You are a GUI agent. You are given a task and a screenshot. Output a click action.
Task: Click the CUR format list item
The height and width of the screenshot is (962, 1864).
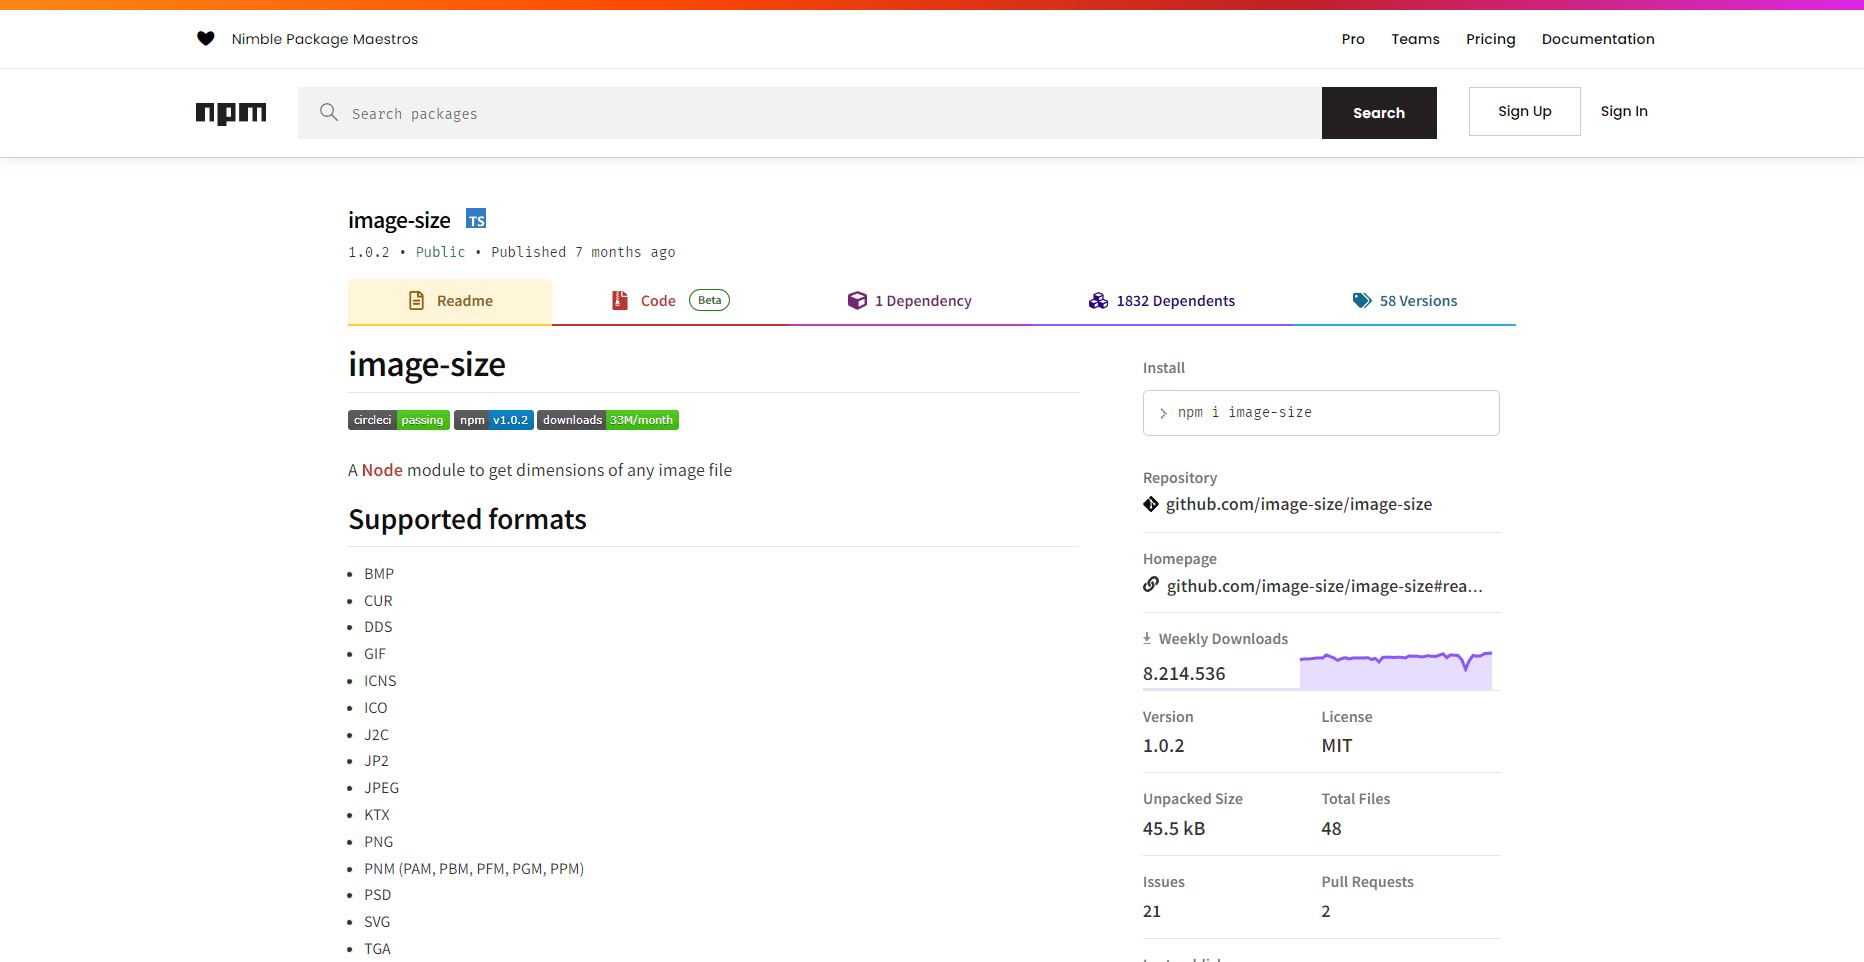tap(378, 601)
